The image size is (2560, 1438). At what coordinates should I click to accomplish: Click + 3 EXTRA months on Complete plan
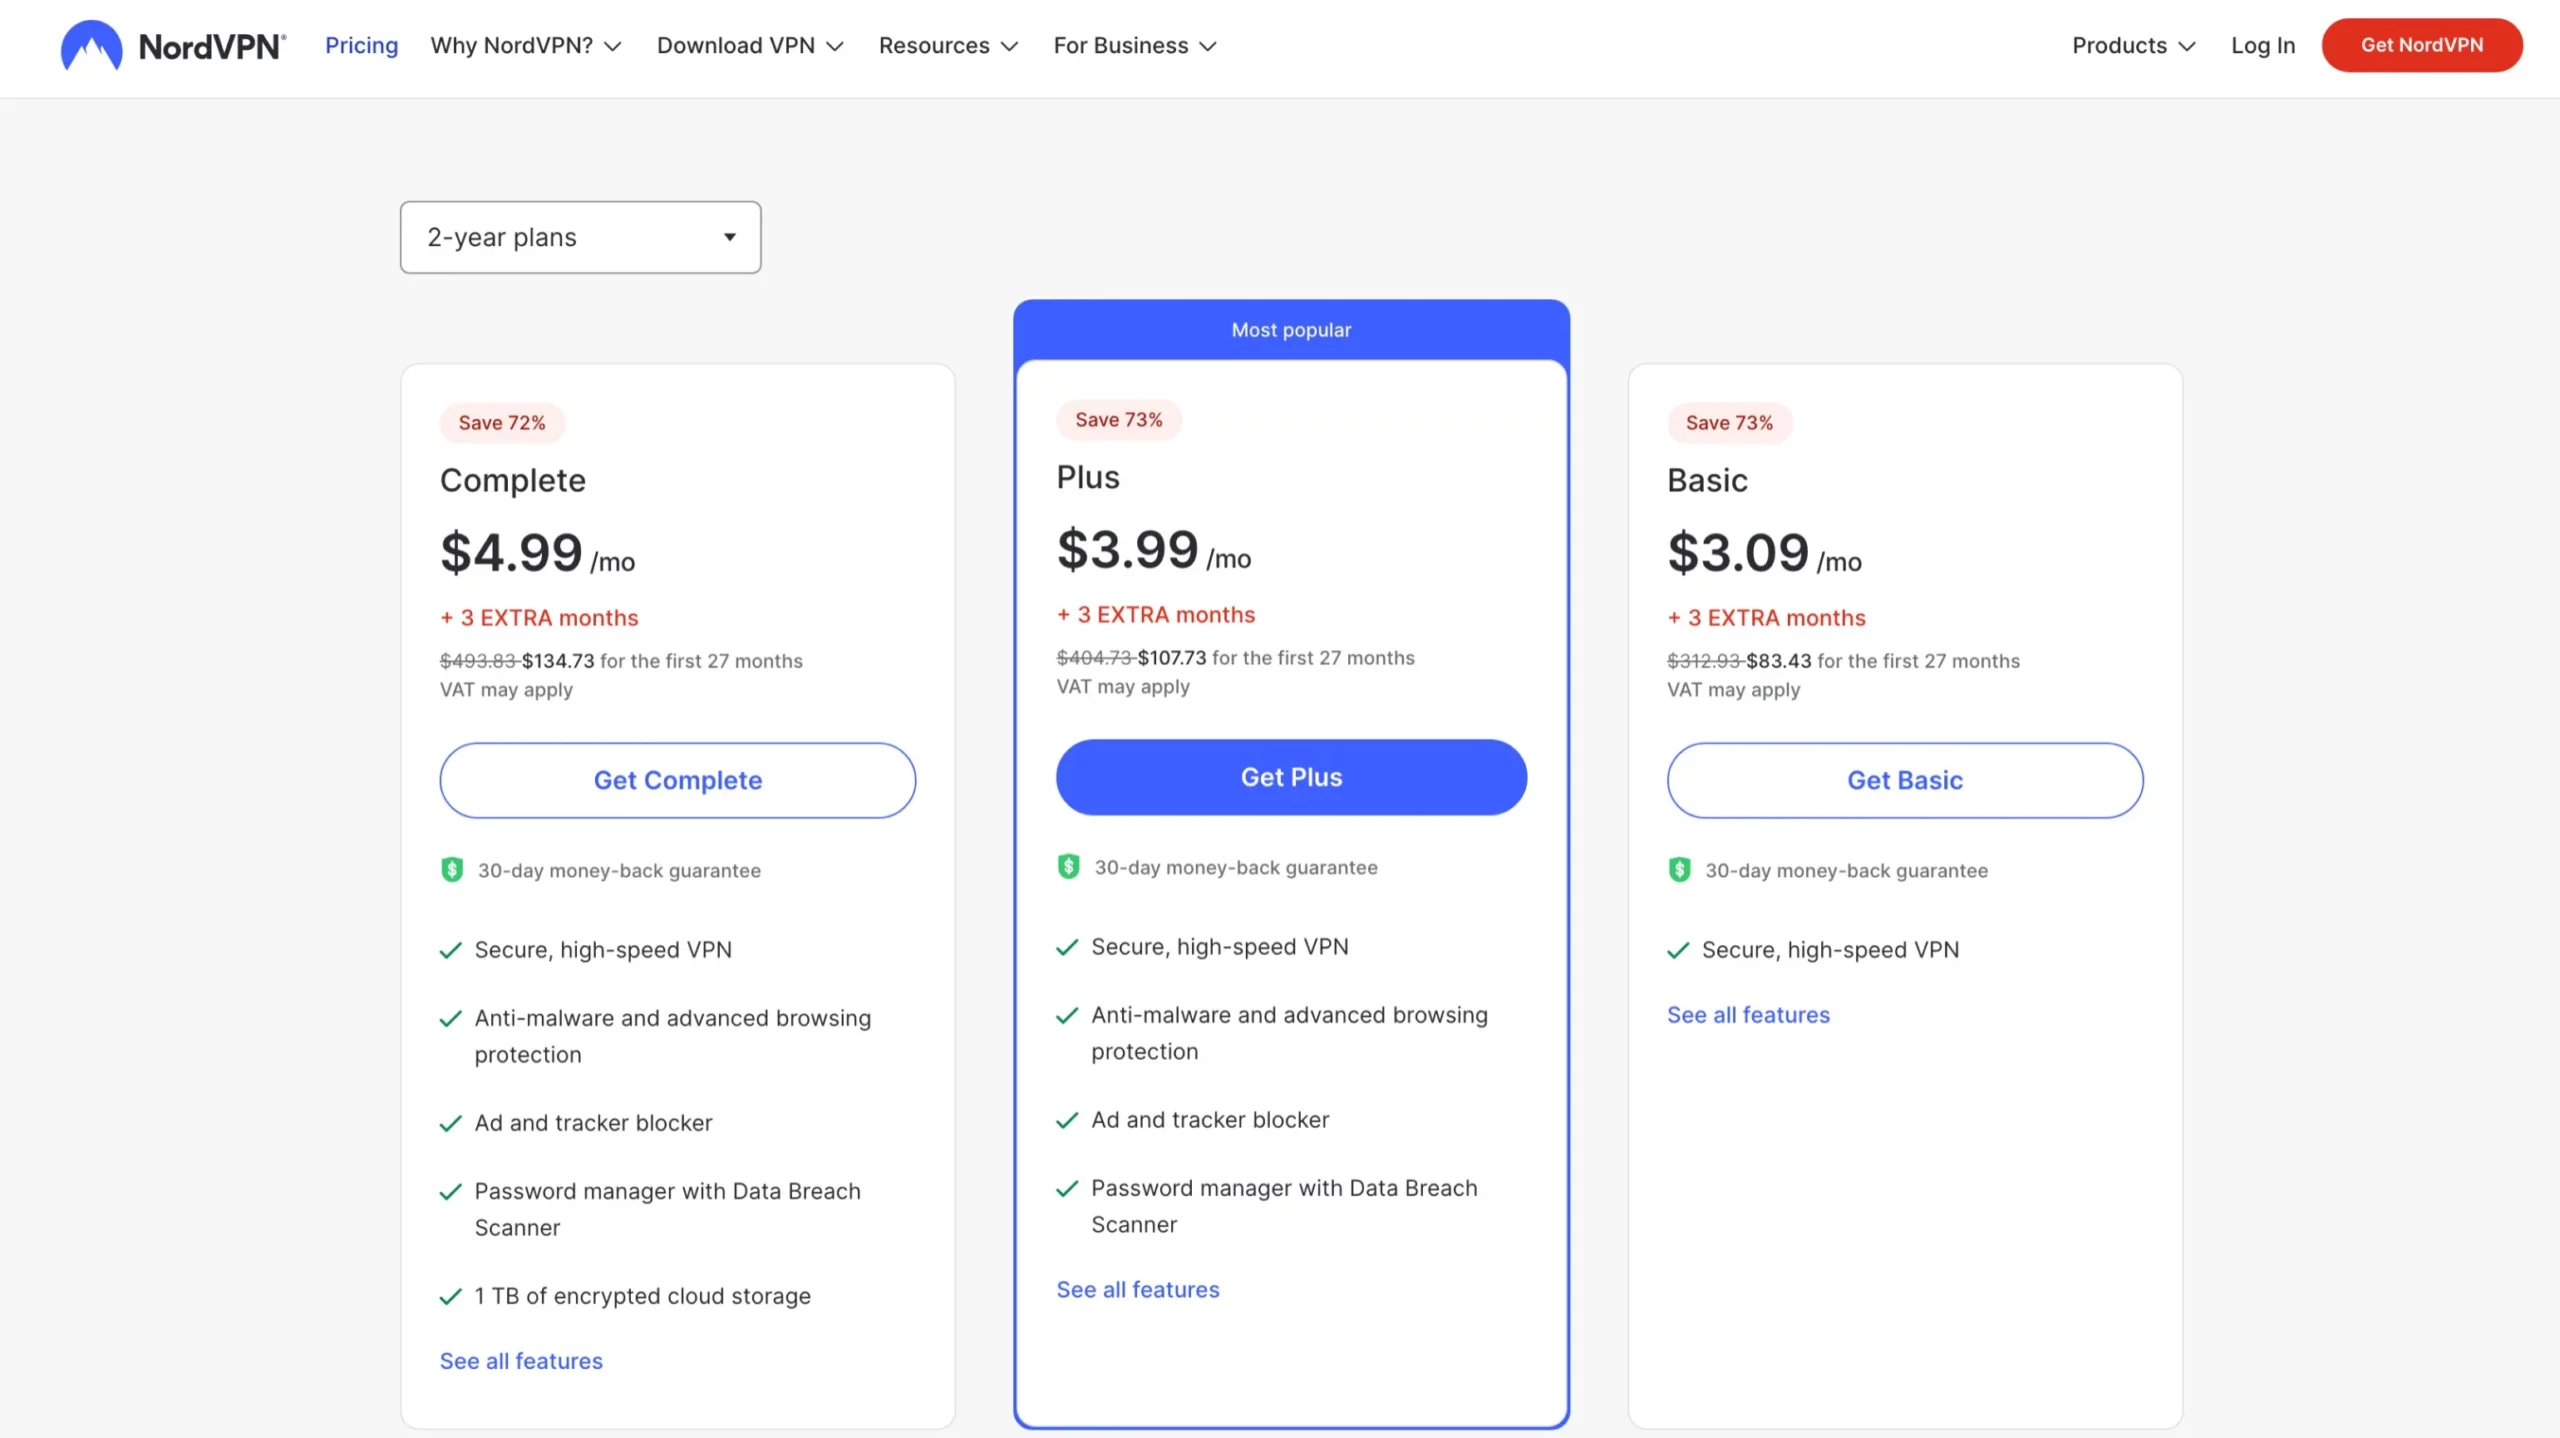click(x=539, y=618)
